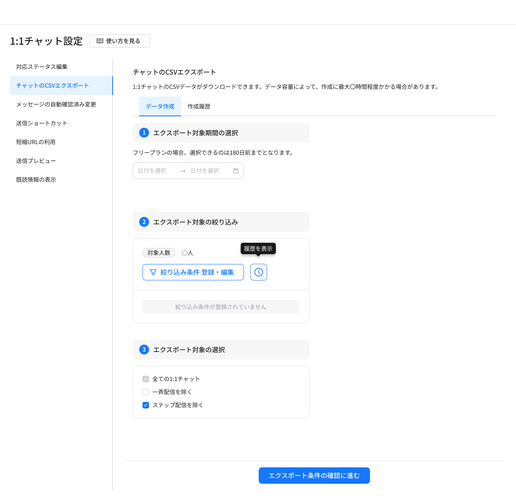Image resolution: width=516 pixels, height=500 pixels.
Task: Click the step 2 number badge
Action: 144,222
